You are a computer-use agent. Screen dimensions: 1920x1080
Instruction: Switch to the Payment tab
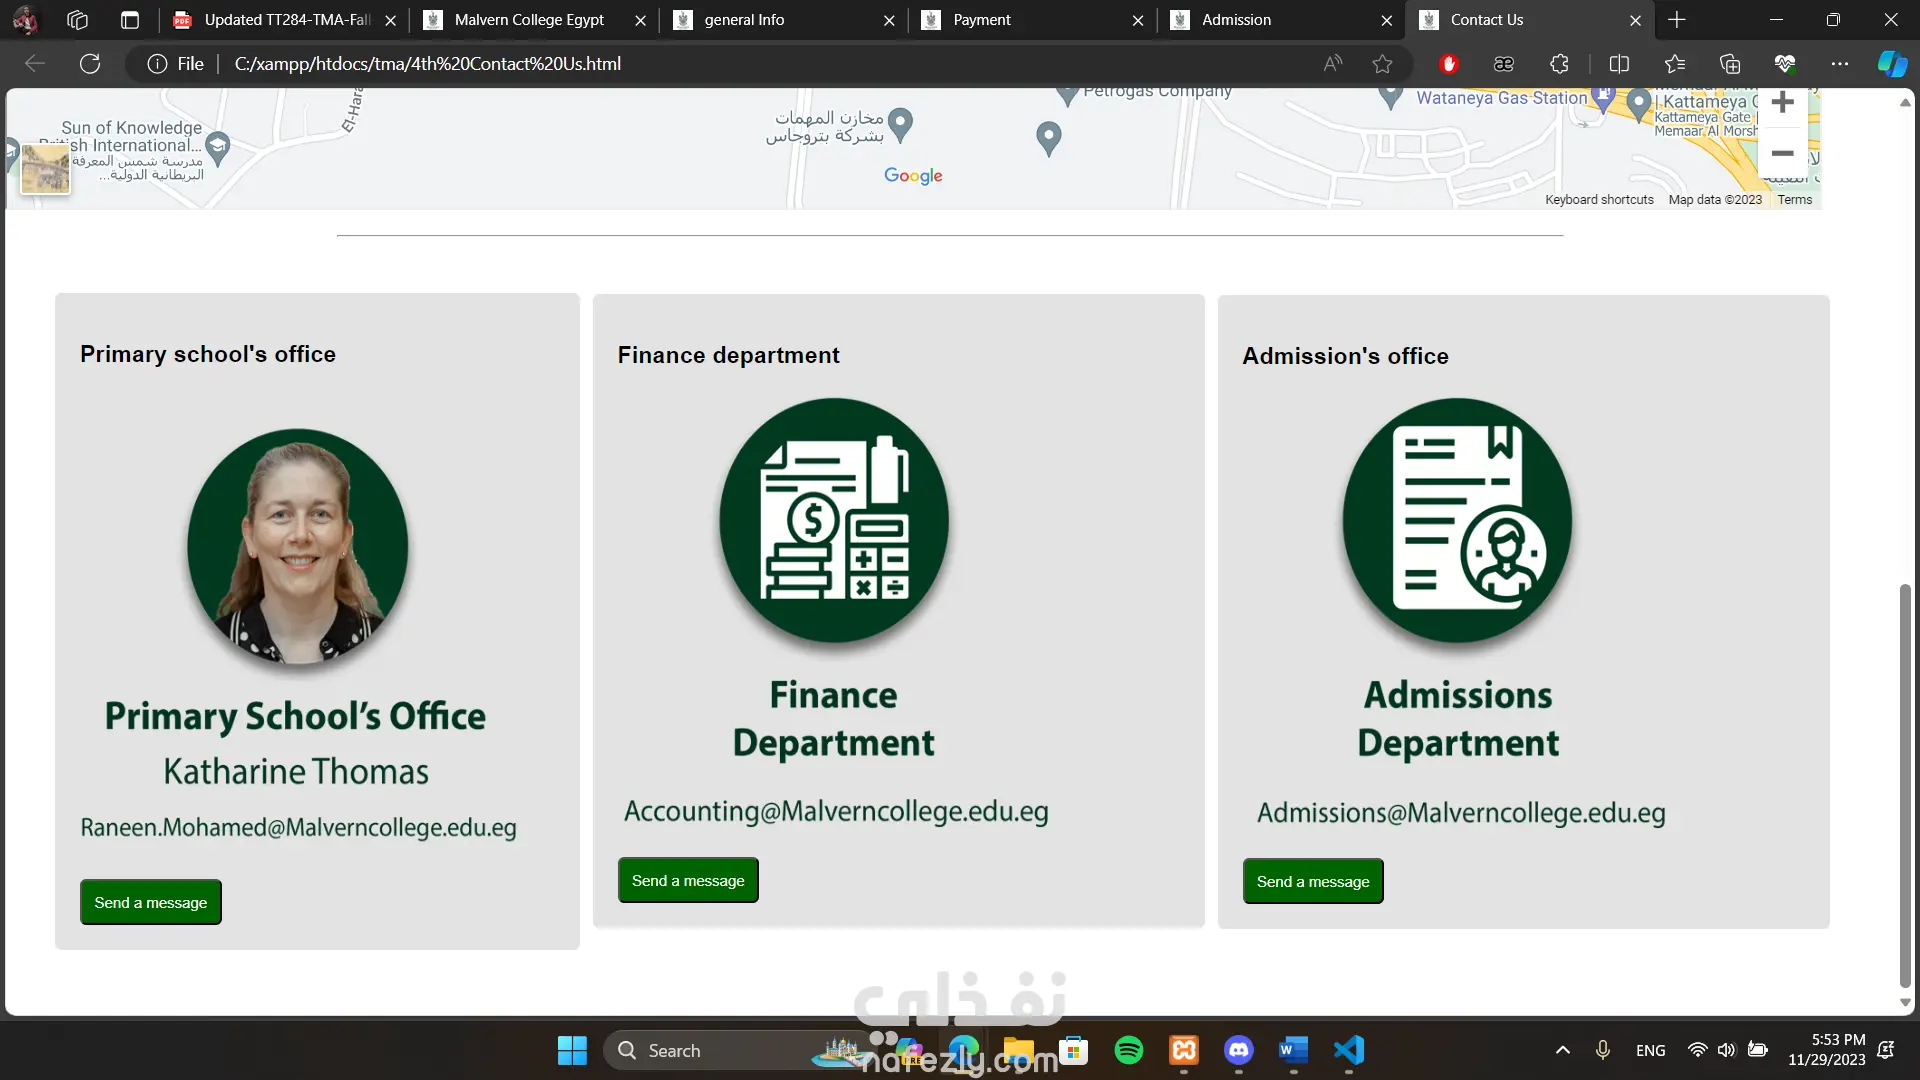[1032, 20]
